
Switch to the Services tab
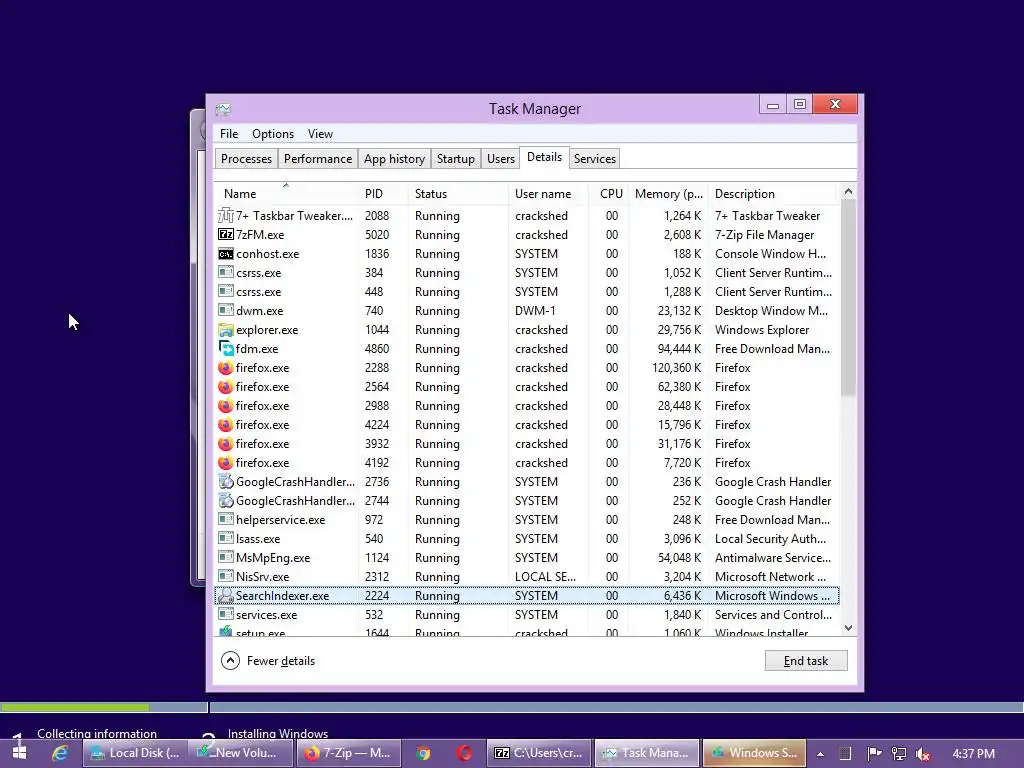point(595,159)
